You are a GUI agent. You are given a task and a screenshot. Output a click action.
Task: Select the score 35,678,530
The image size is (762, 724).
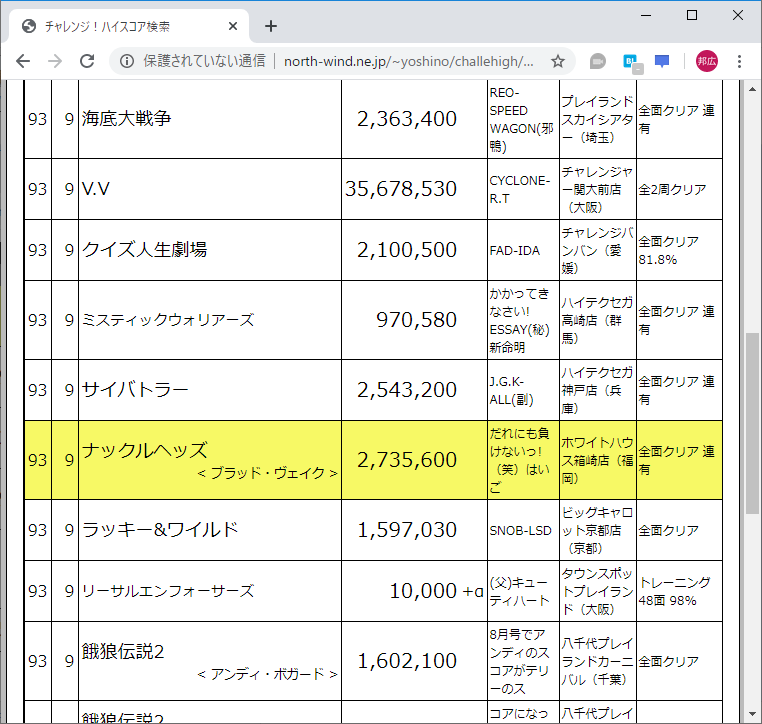(x=401, y=189)
